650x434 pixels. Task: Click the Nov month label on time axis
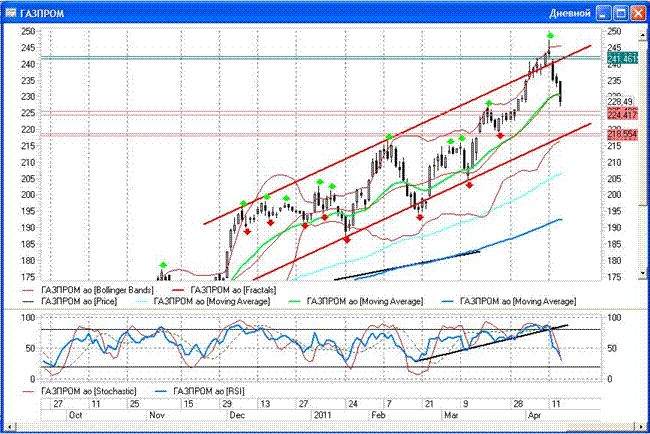(x=157, y=415)
